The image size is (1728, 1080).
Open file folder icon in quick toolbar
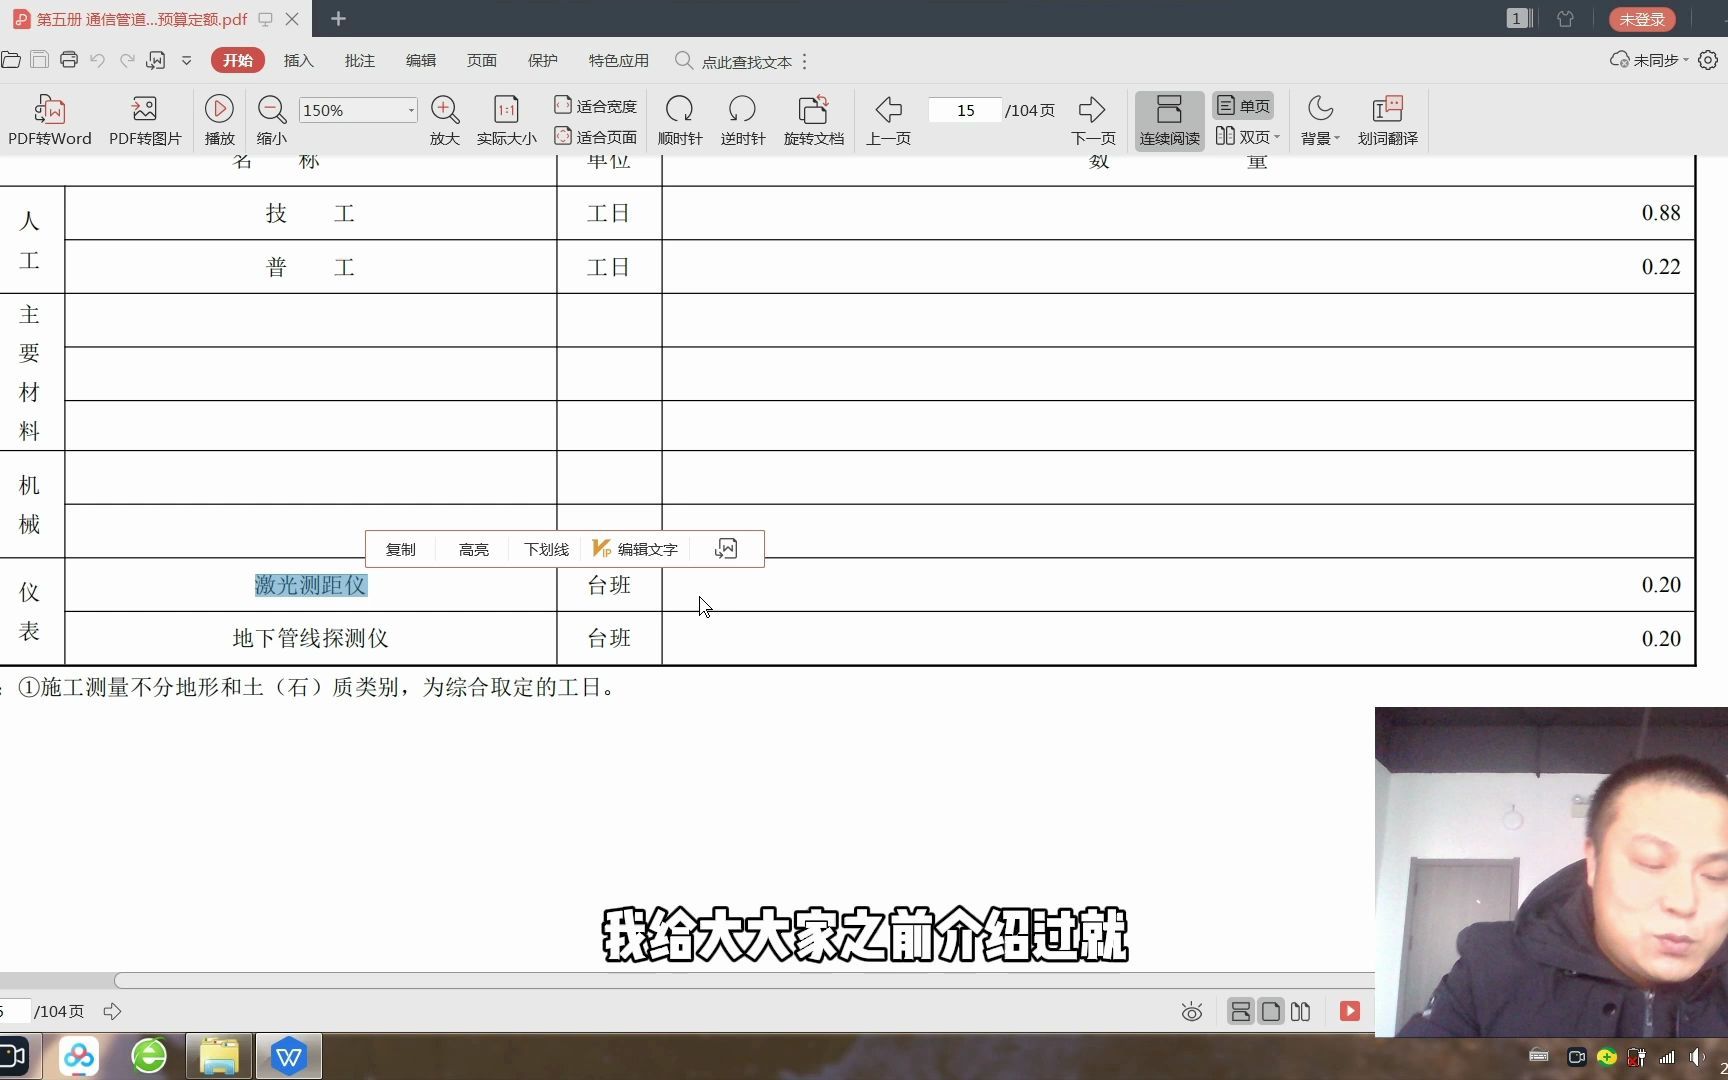[x=11, y=60]
